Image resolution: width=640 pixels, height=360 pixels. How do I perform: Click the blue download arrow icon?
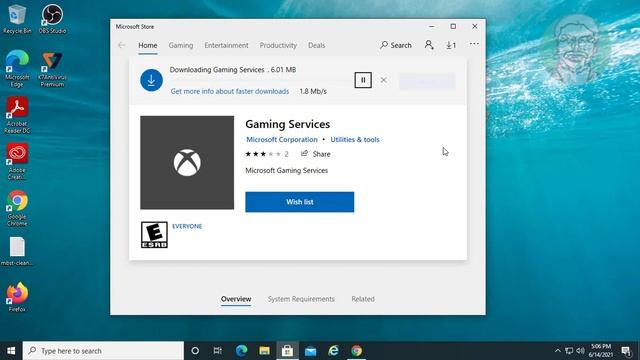(x=151, y=80)
